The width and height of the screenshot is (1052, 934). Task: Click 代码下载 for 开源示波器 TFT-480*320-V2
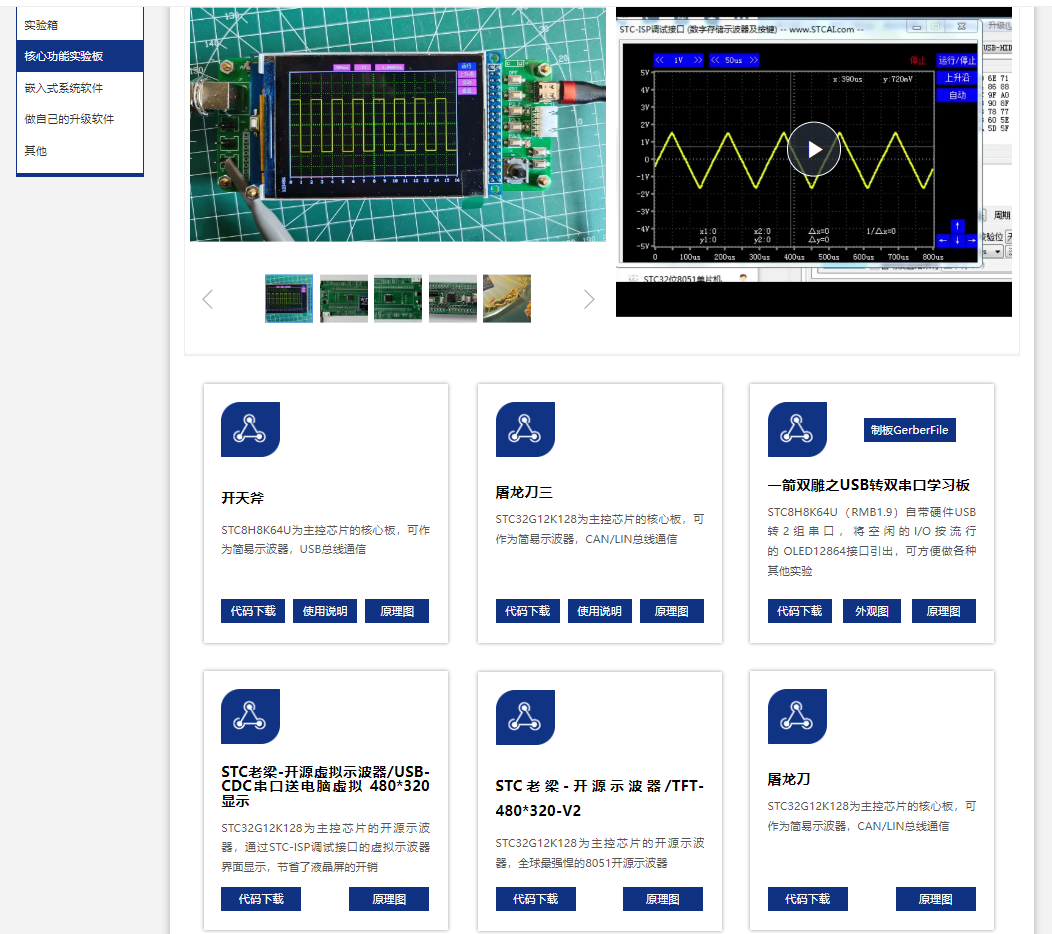point(535,899)
